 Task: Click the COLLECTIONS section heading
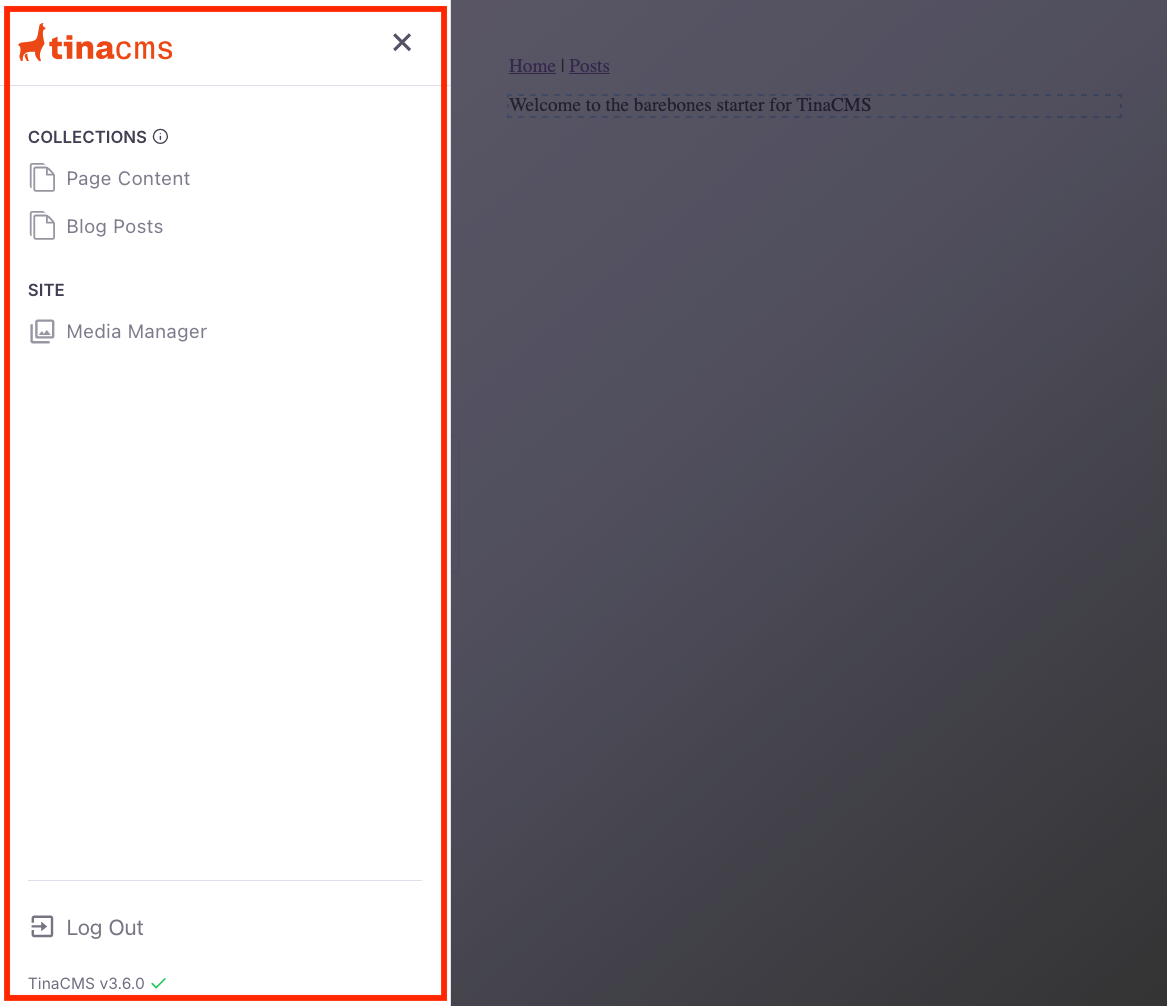[87, 137]
